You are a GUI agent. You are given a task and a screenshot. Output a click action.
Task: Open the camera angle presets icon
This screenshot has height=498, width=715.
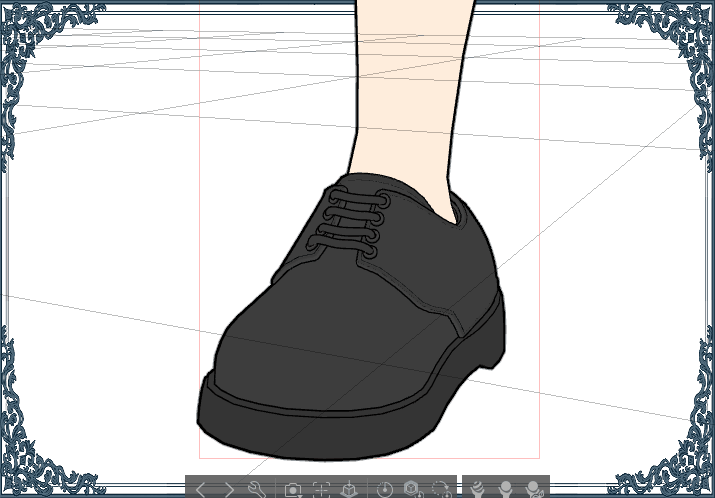(x=293, y=490)
